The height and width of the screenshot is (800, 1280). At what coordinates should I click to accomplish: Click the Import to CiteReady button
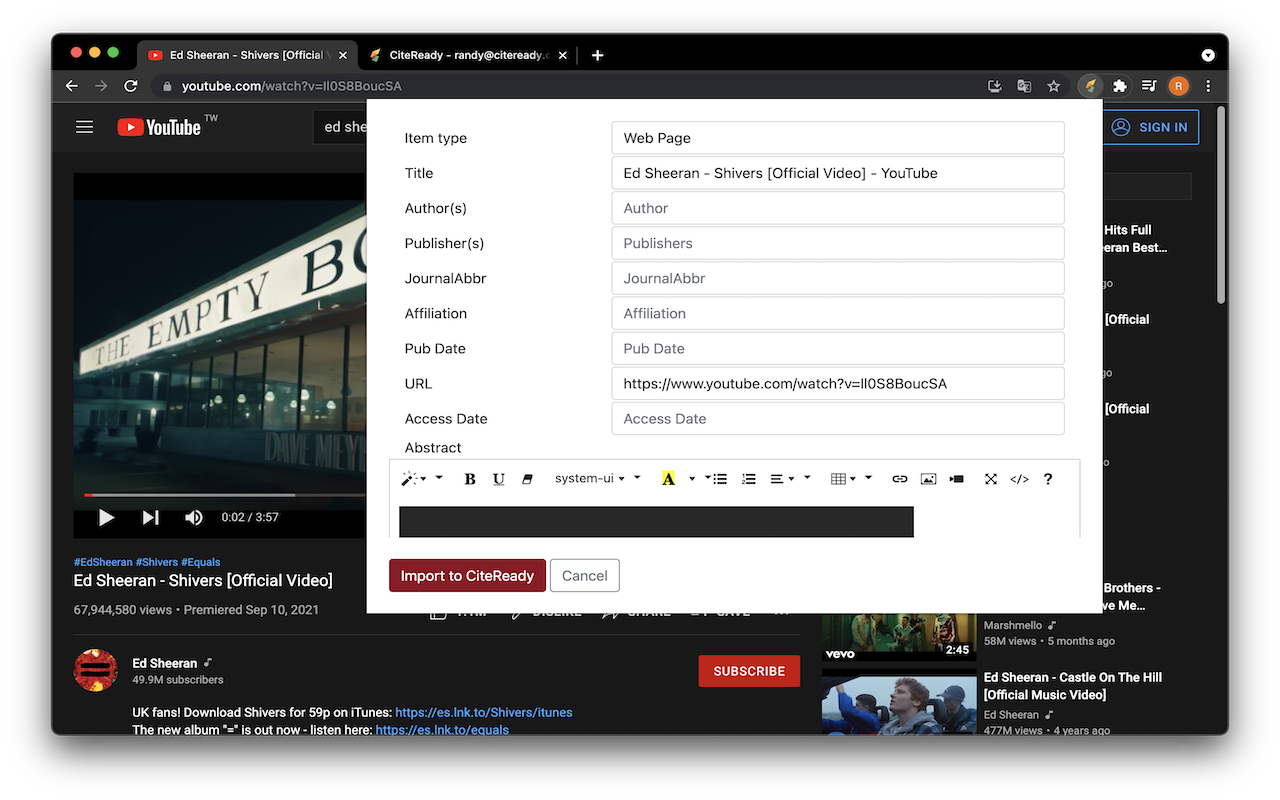(467, 575)
